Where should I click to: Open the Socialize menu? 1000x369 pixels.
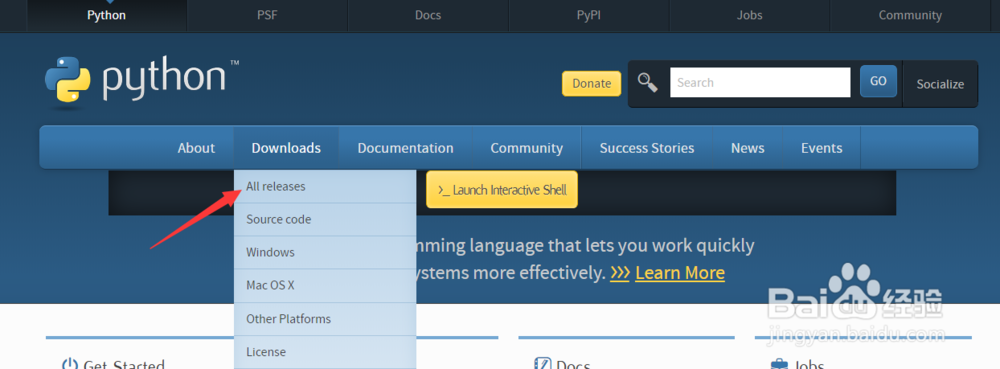940,84
